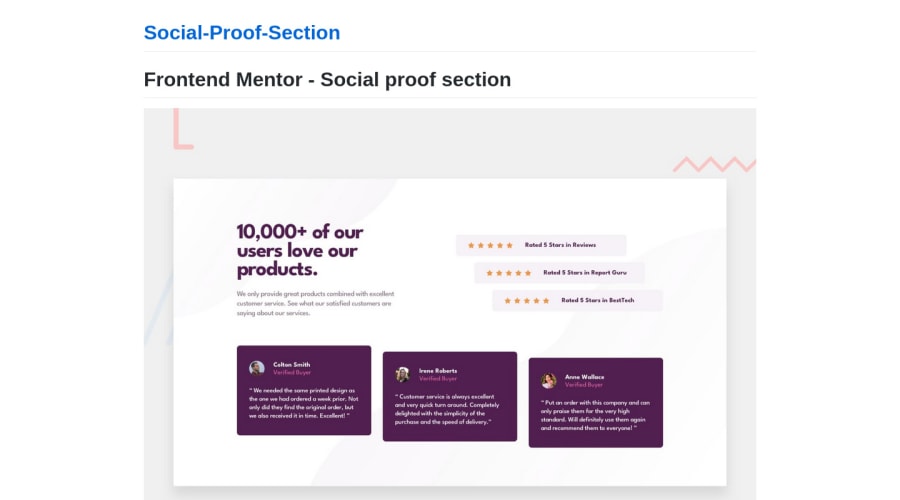Click the Frontend Mentor - Social proof section heading

click(327, 79)
